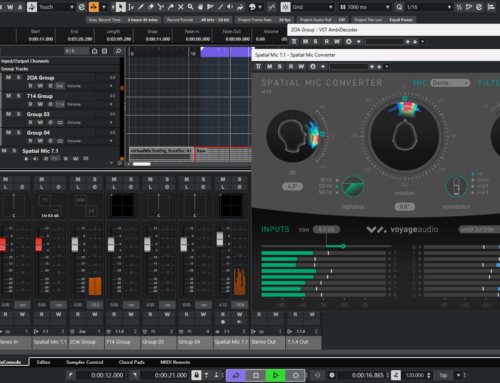Select the Glue tool
The width and height of the screenshot is (500, 383).
pos(171,7)
